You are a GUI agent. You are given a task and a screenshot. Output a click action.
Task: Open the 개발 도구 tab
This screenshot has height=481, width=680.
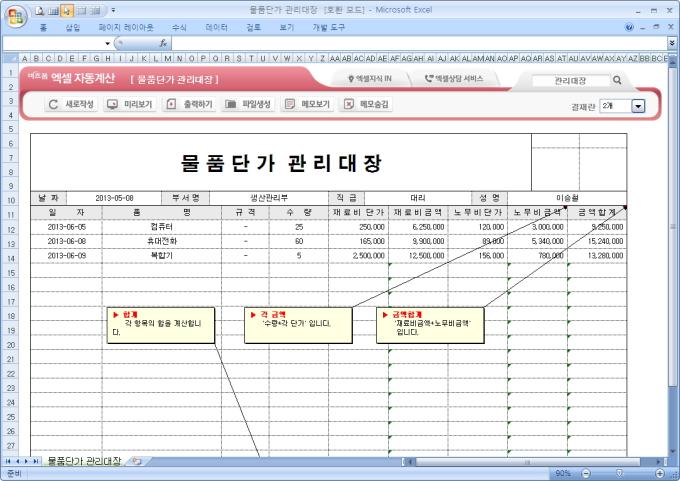click(x=328, y=27)
